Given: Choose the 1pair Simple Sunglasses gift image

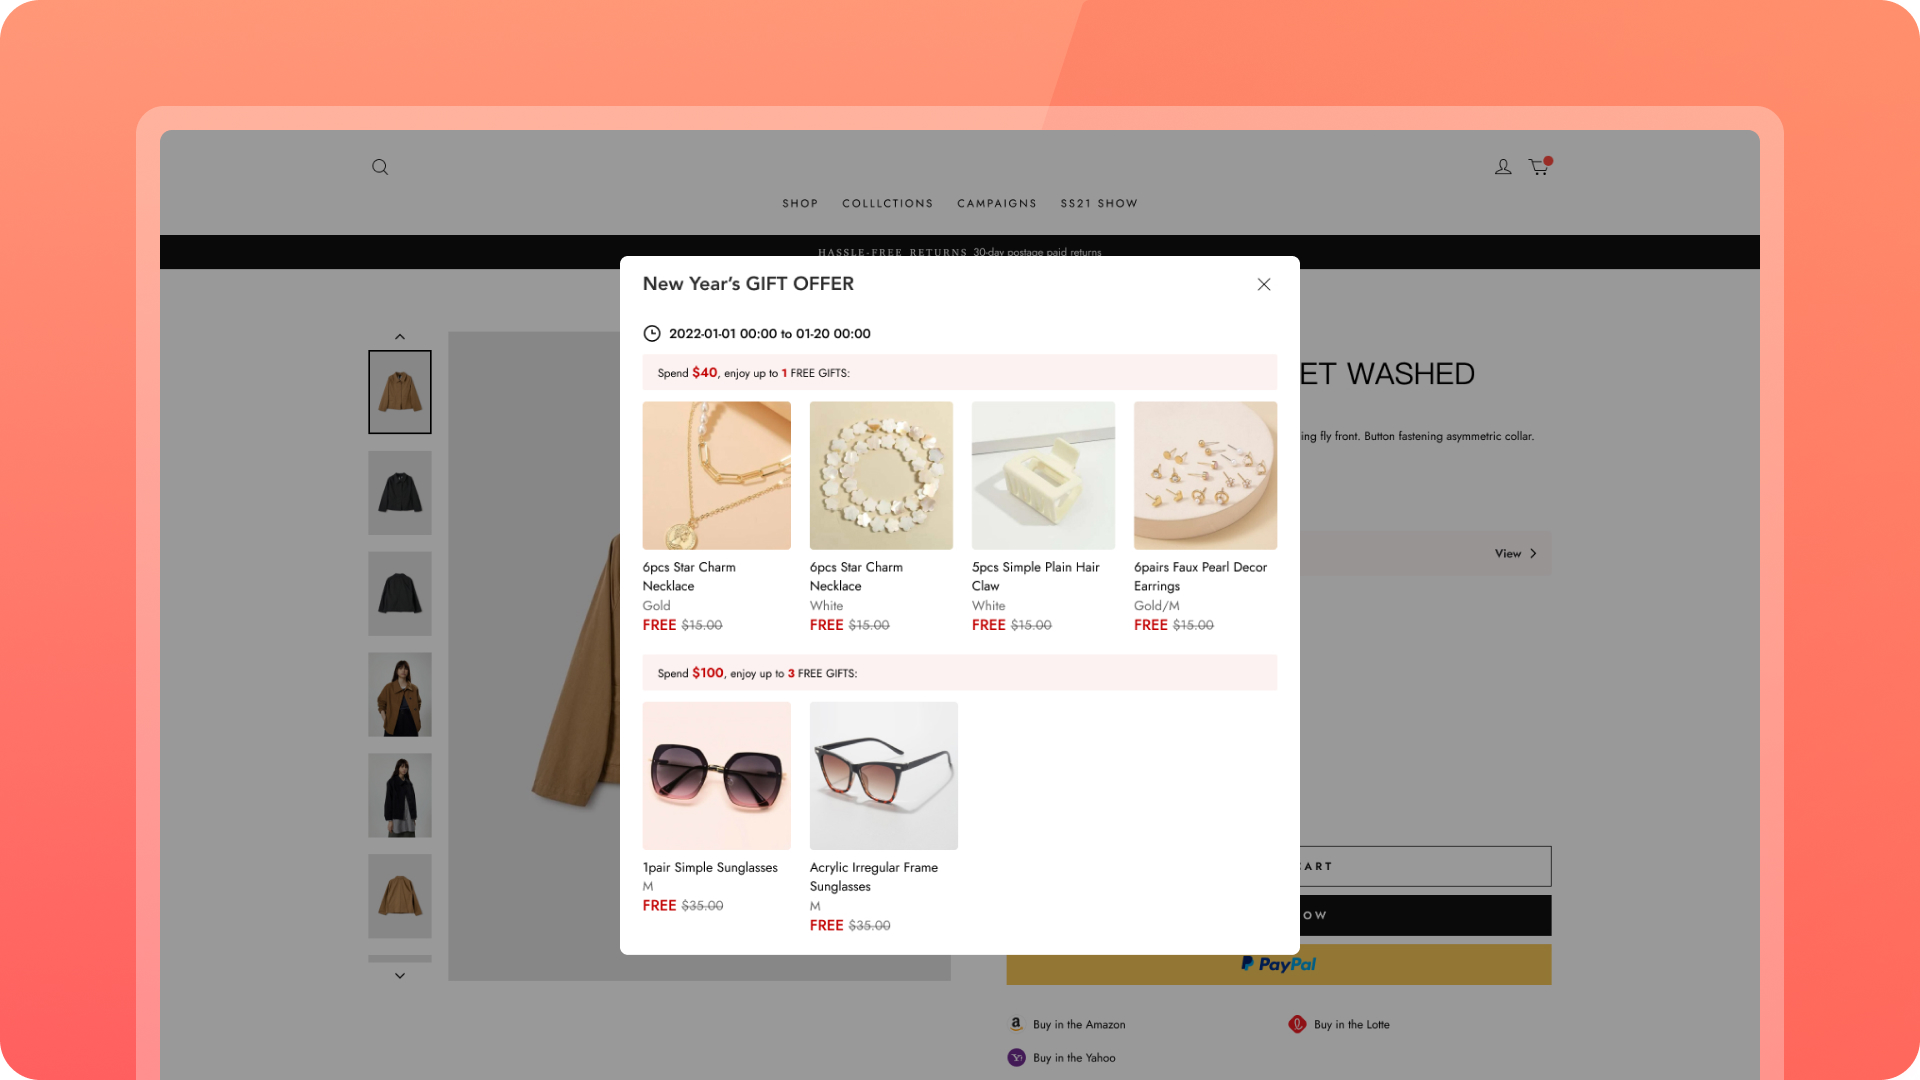Looking at the screenshot, I should point(716,776).
